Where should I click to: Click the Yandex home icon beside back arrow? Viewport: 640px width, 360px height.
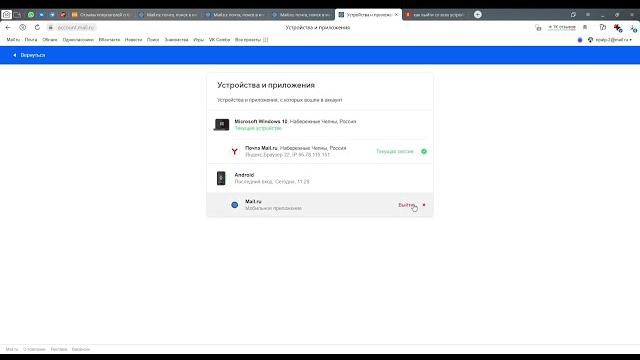(x=22, y=27)
